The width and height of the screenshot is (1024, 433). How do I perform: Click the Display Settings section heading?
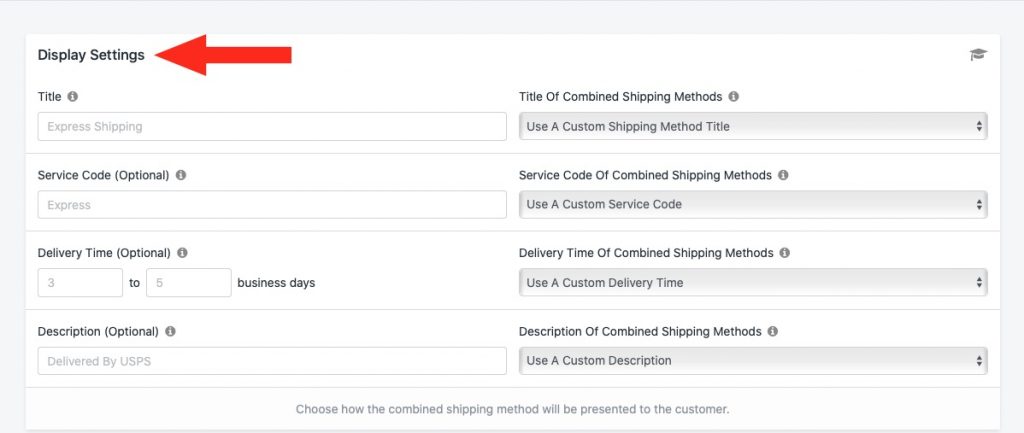(x=91, y=55)
